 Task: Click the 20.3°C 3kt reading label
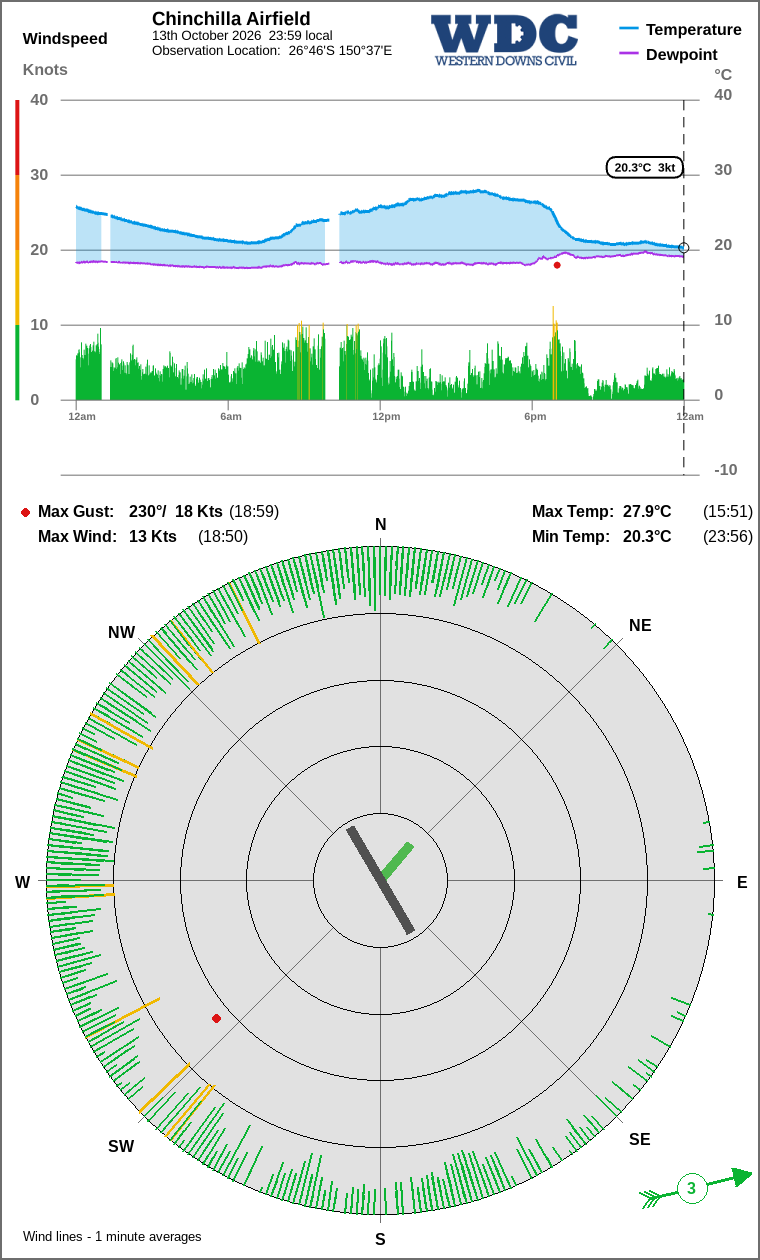point(645,167)
